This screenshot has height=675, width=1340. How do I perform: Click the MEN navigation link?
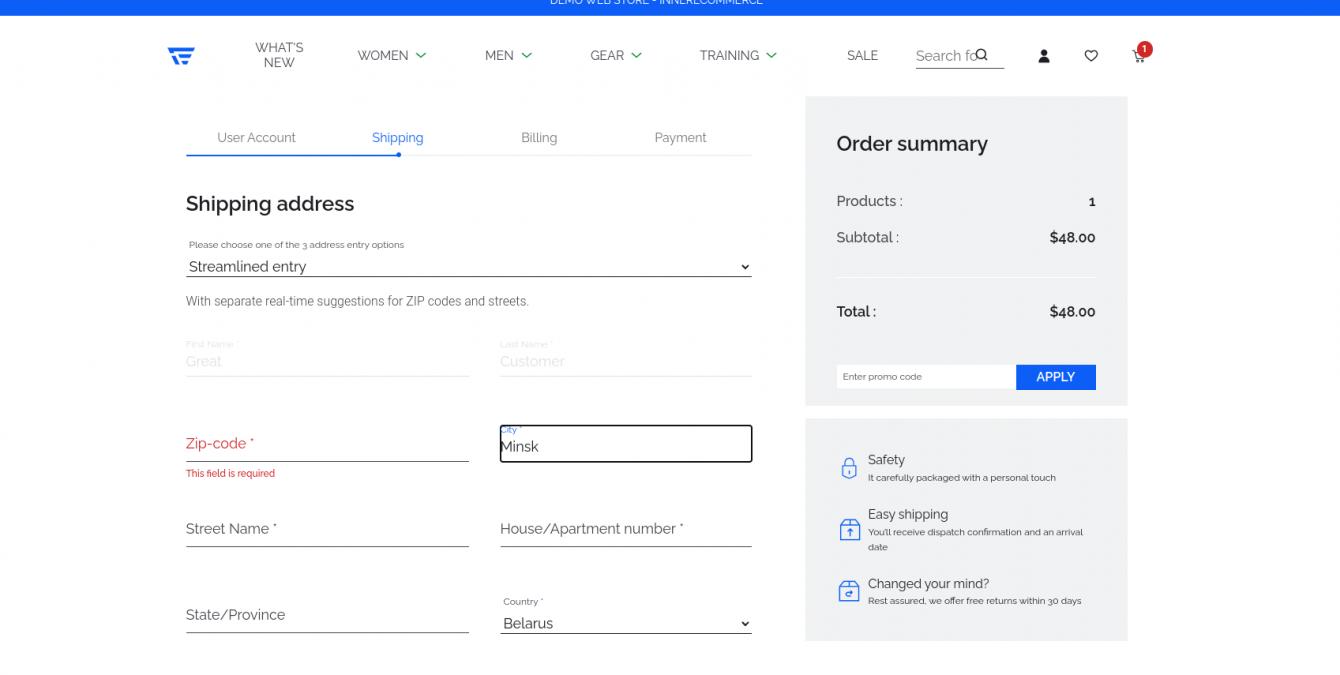point(499,56)
